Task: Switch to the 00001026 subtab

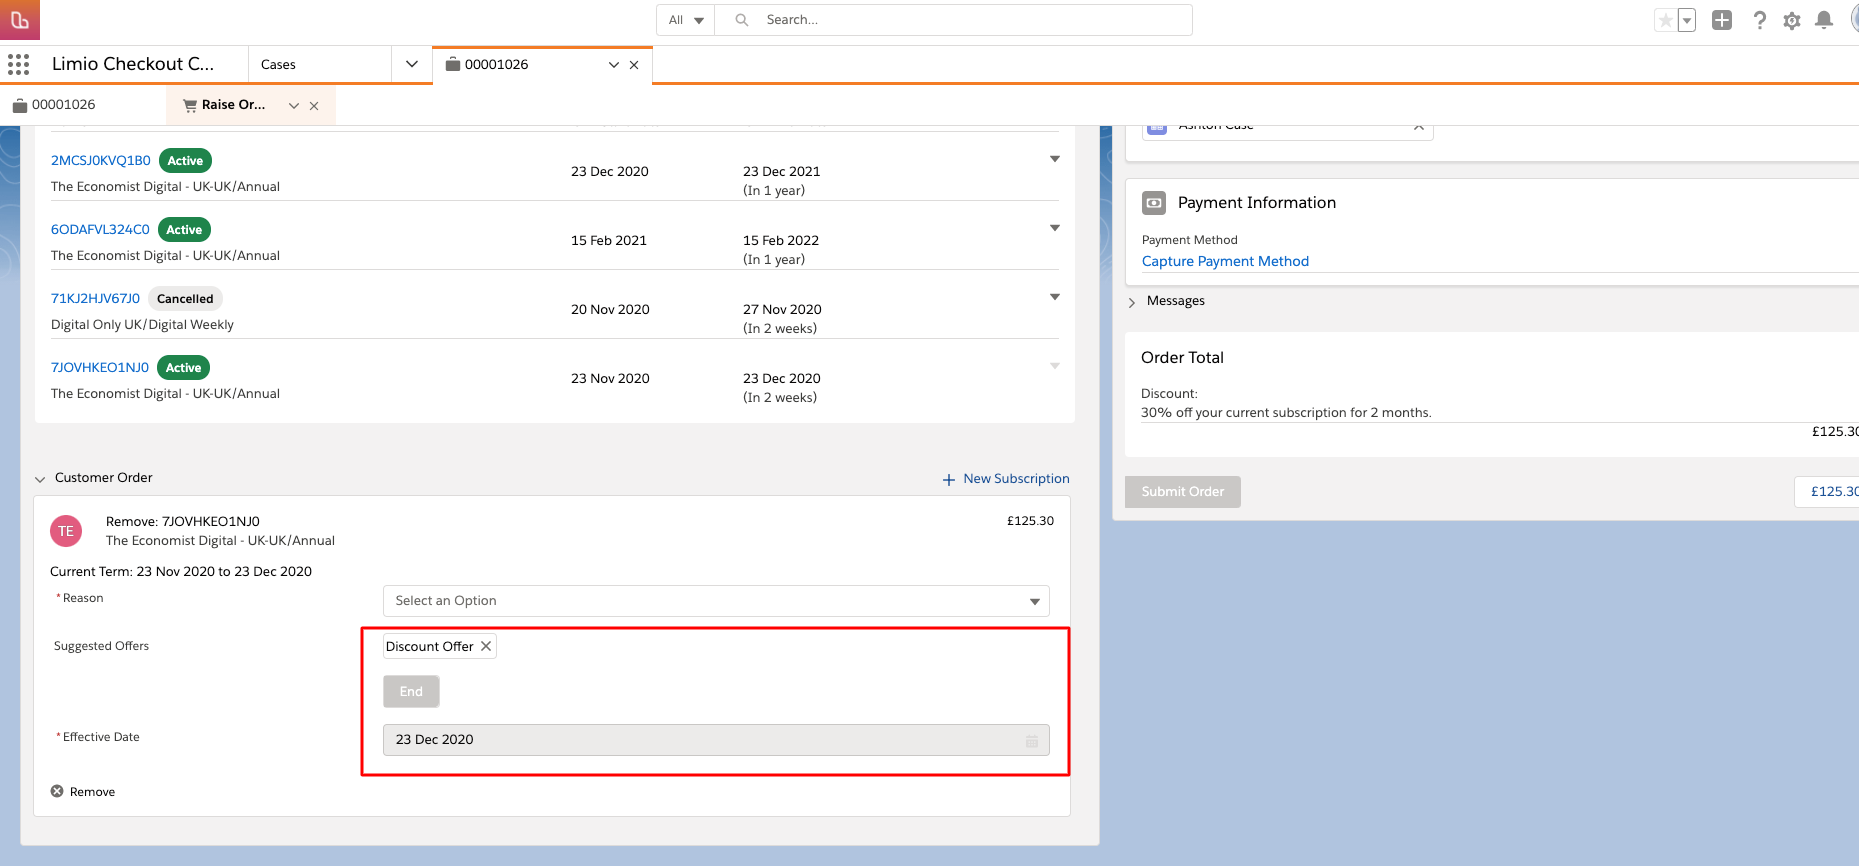Action: [x=64, y=105]
